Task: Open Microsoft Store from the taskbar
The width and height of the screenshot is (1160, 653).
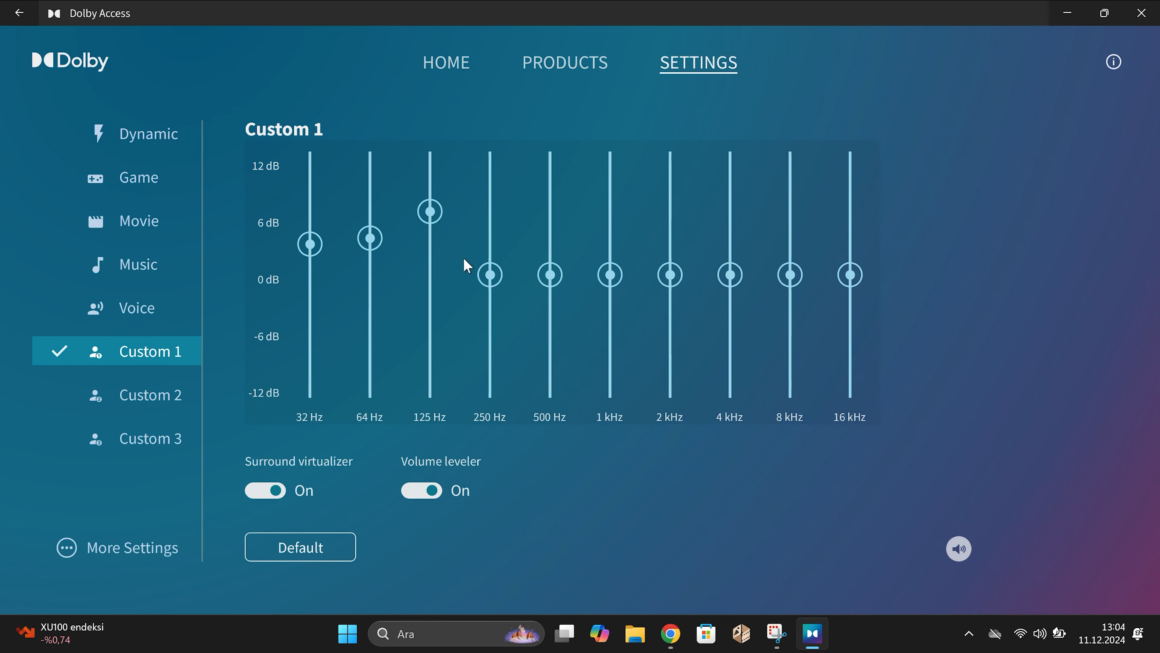Action: 706,634
